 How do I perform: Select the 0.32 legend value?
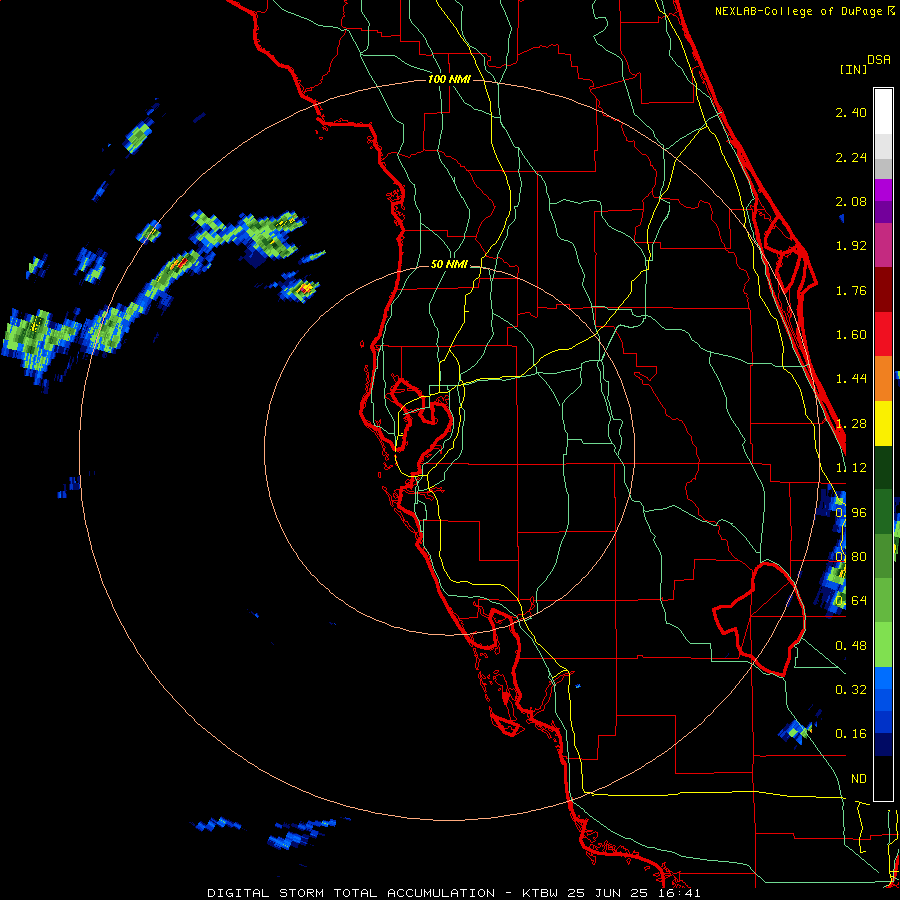pyautogui.click(x=851, y=690)
